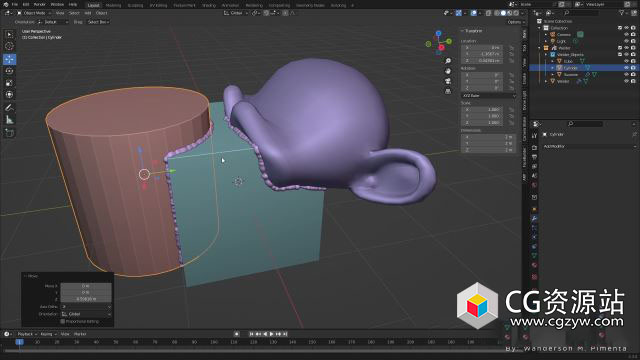
Task: Select the Add Cube tool
Action: (x=9, y=133)
